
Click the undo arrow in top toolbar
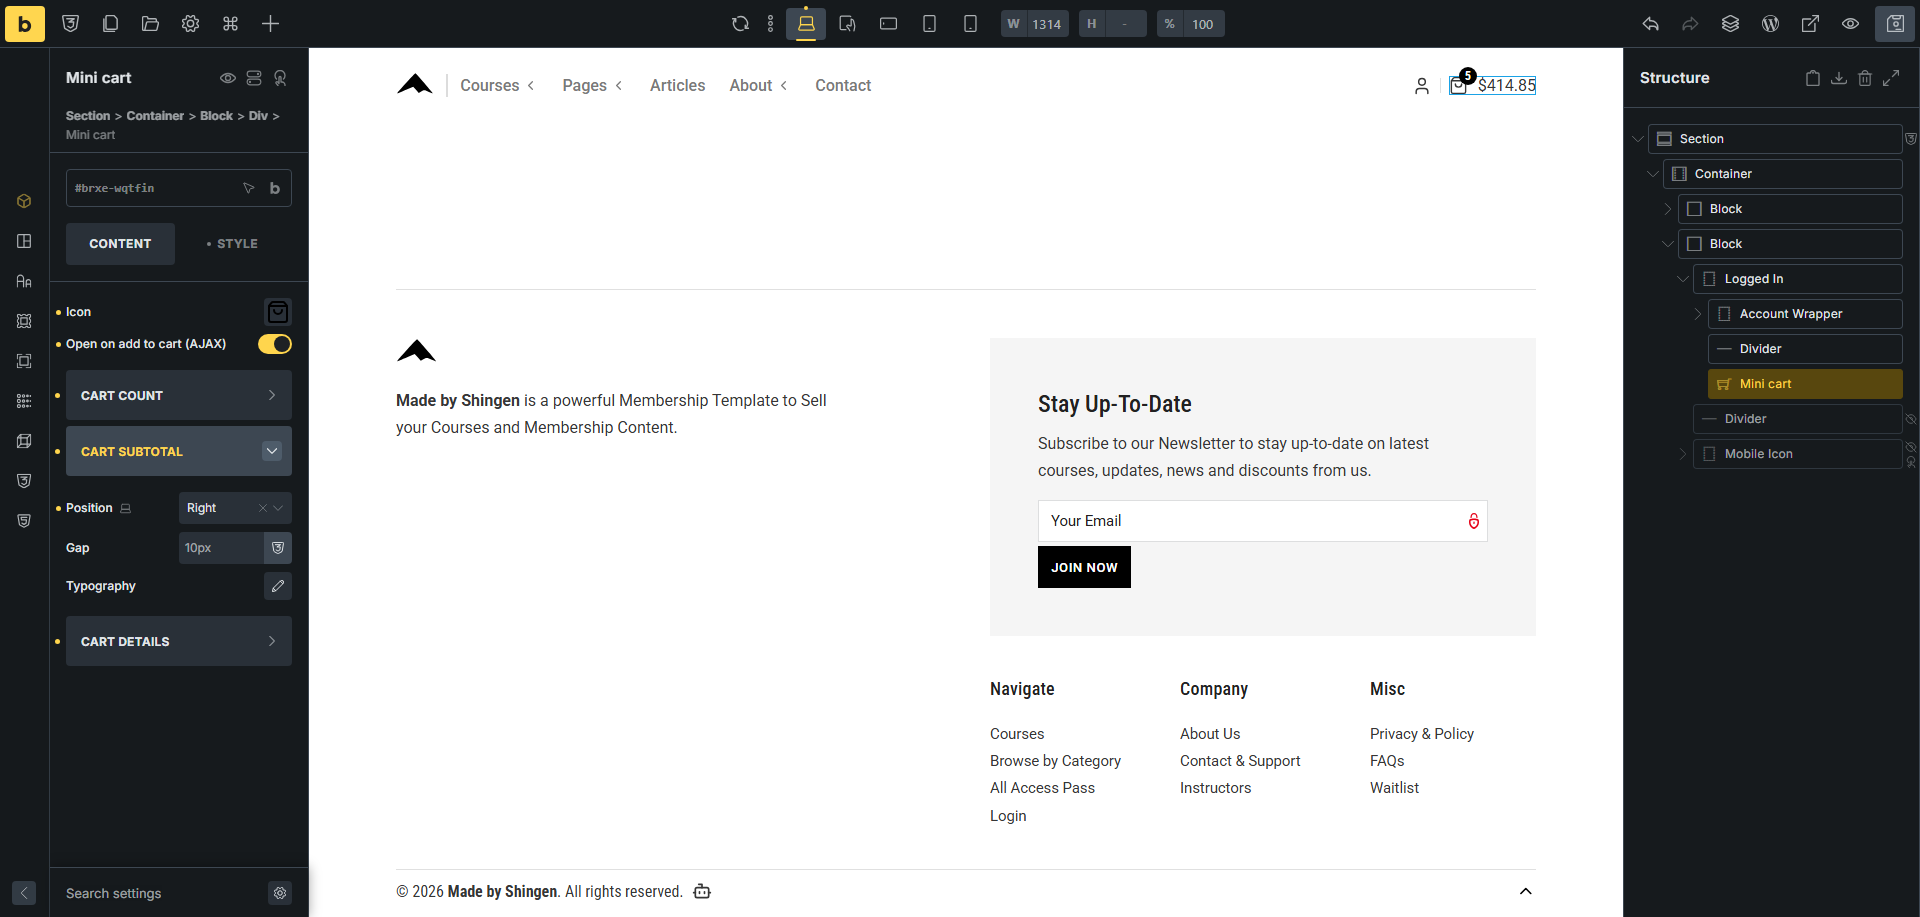1650,24
